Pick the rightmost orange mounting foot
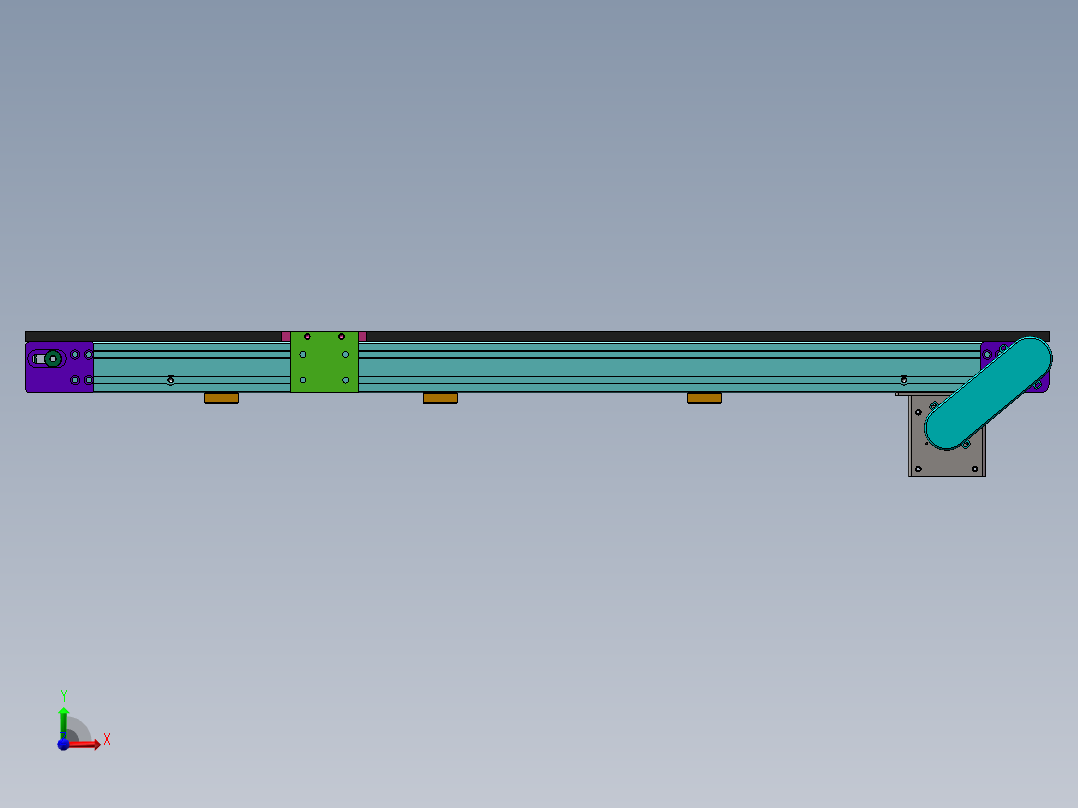The image size is (1078, 808). pos(704,398)
